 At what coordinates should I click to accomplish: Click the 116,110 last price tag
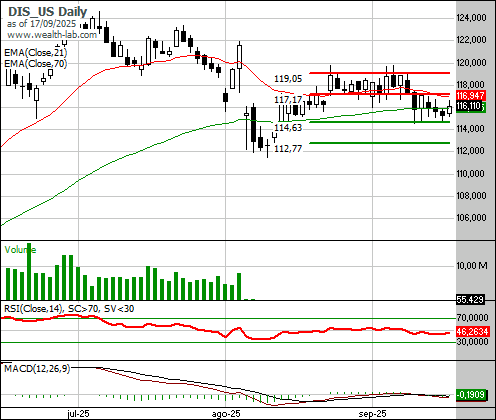click(x=469, y=106)
